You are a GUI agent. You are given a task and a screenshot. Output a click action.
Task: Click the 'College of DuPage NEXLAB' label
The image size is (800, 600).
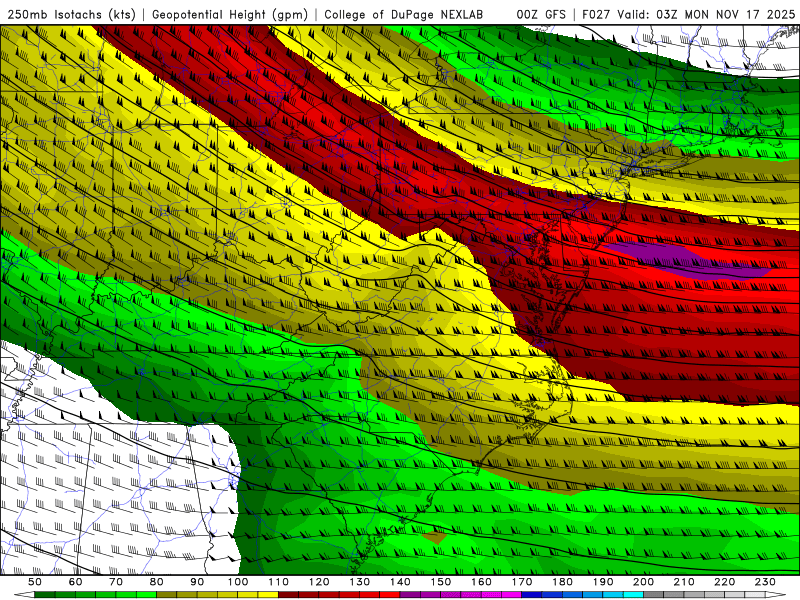click(403, 14)
